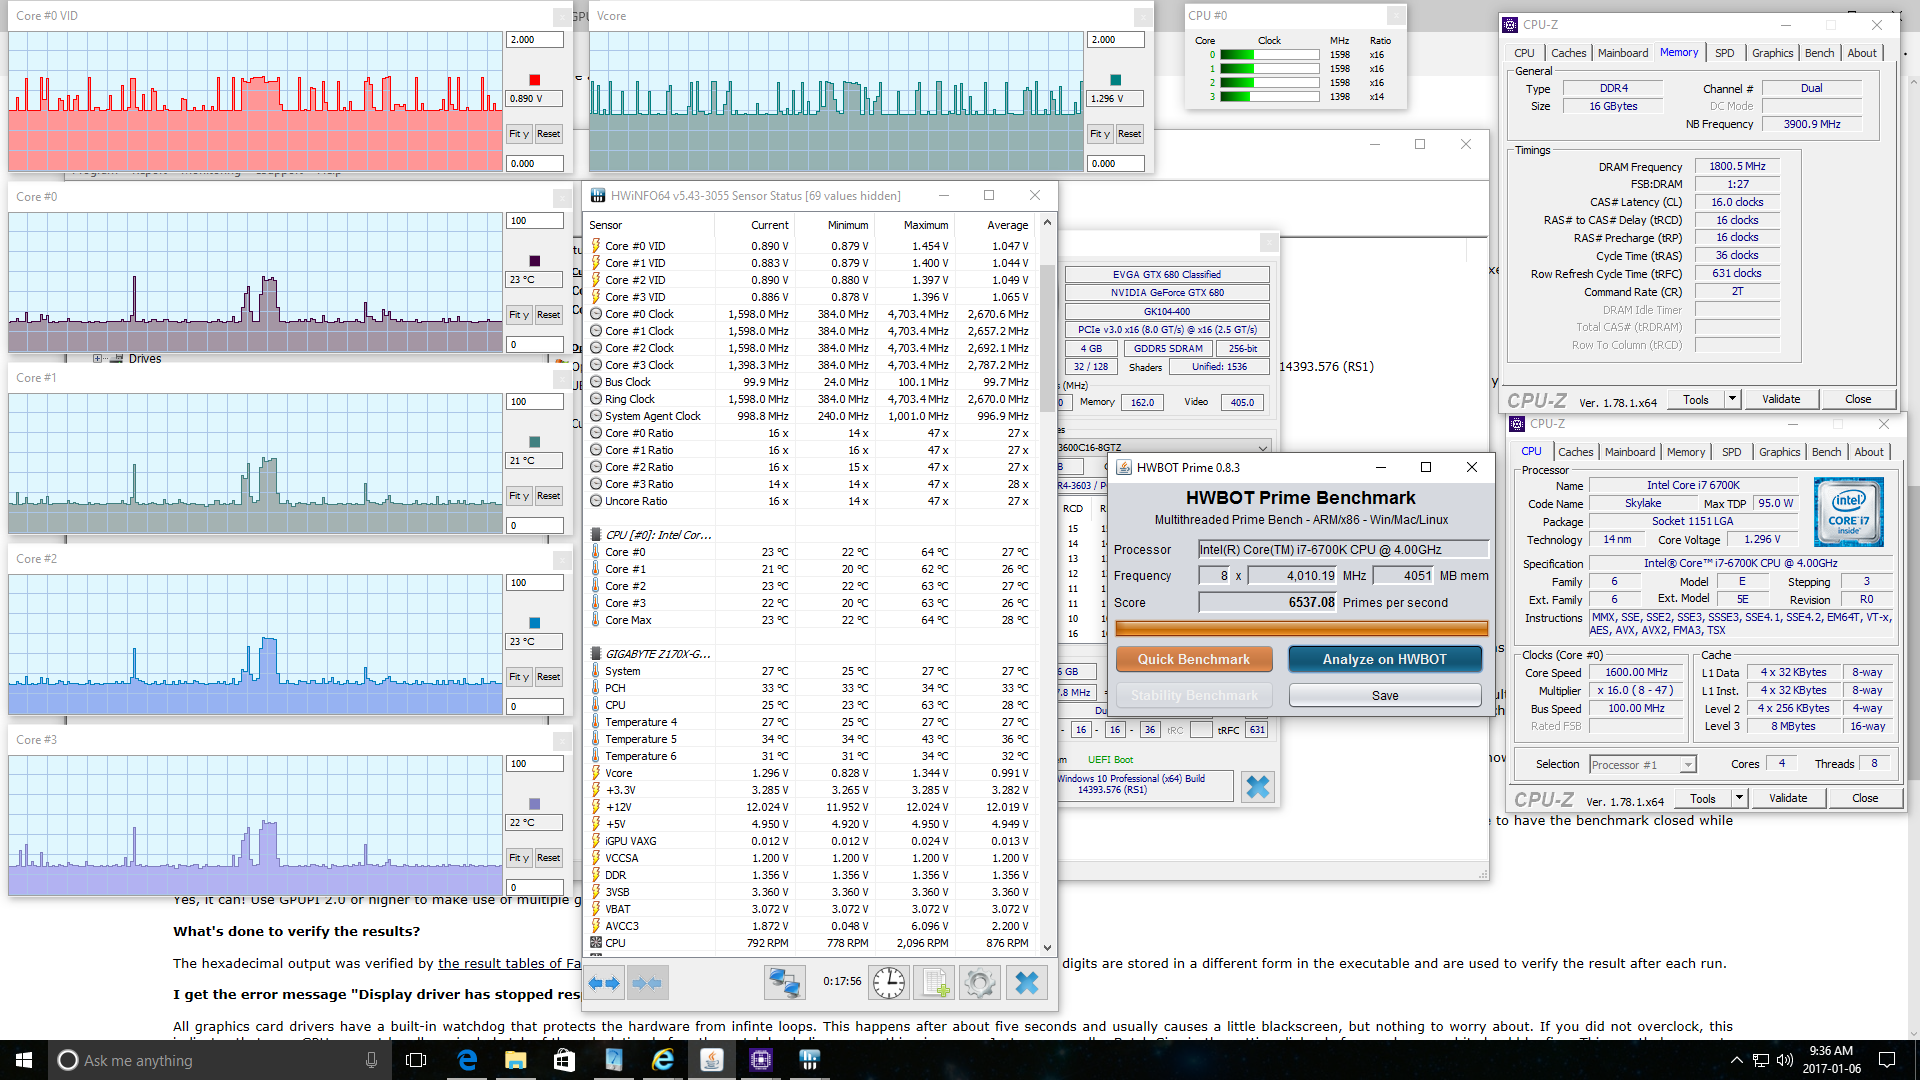Image resolution: width=1920 pixels, height=1080 pixels.
Task: Open Internet Explorer from the taskbar
Action: [663, 1060]
